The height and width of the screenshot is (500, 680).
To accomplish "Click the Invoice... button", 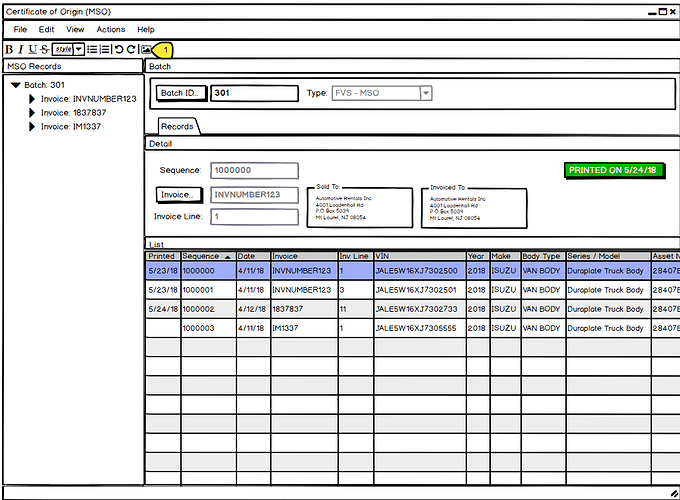I will 179,195.
